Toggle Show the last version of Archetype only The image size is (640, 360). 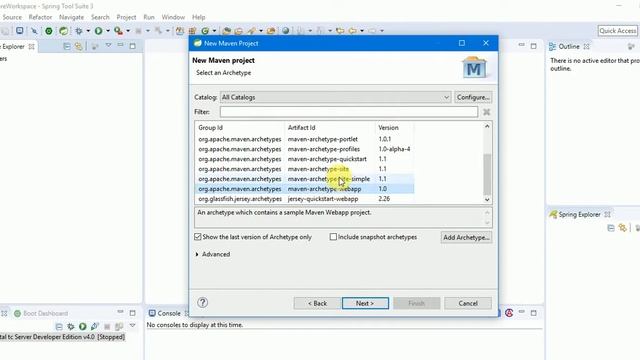tap(198, 237)
